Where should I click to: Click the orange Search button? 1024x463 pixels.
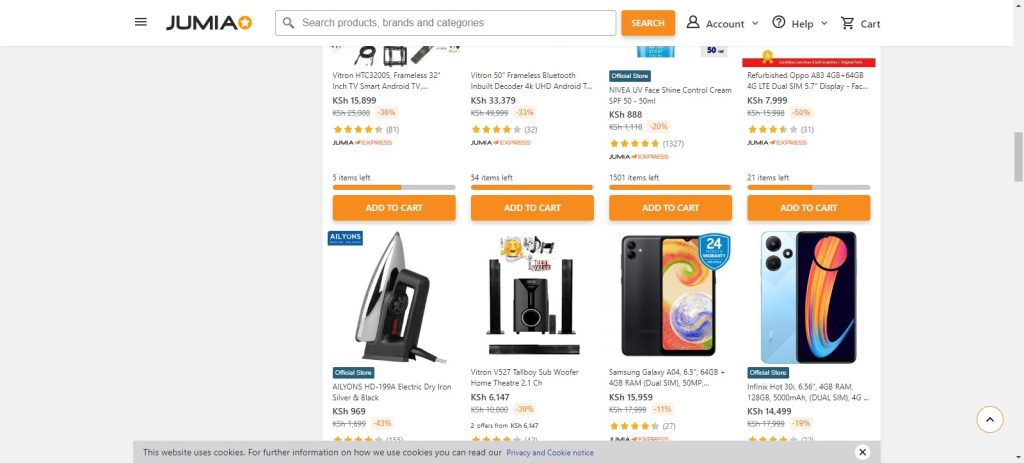(647, 23)
